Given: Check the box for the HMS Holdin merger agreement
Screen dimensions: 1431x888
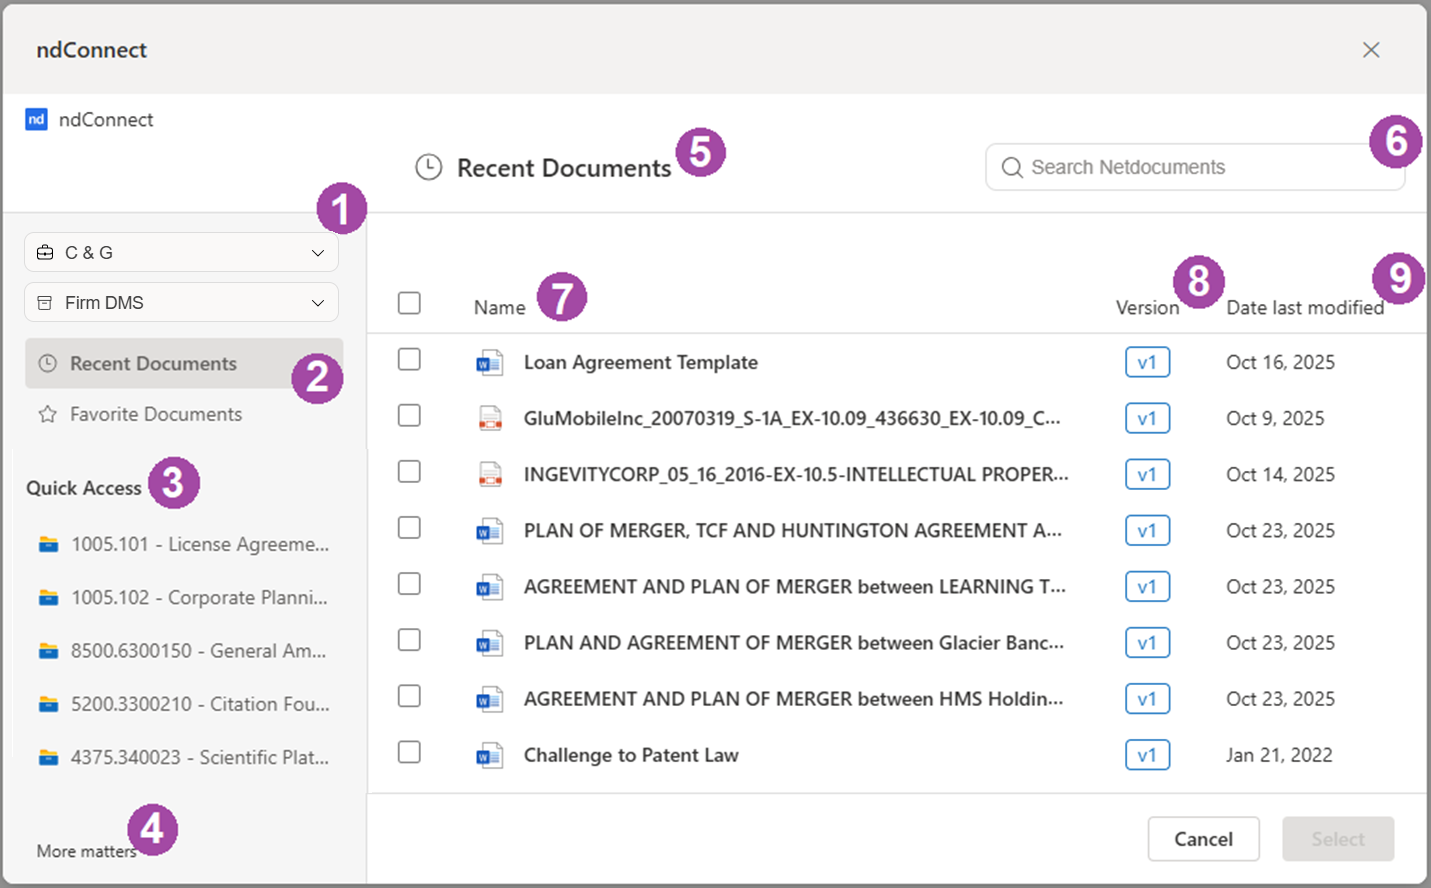Looking at the screenshot, I should click(409, 695).
